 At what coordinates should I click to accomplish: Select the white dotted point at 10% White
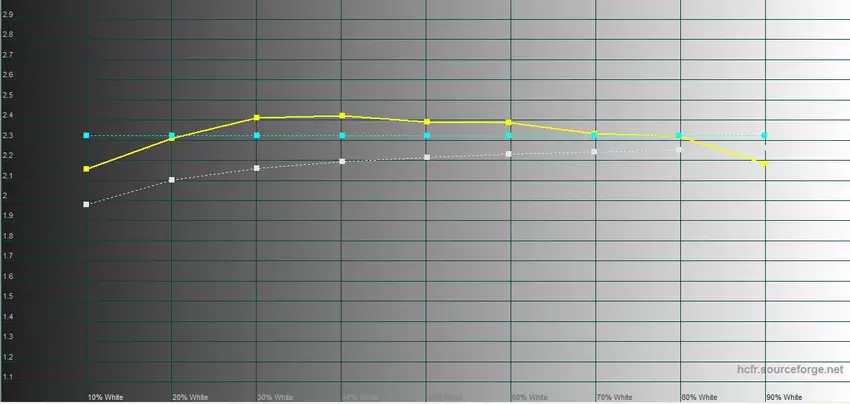click(x=87, y=204)
